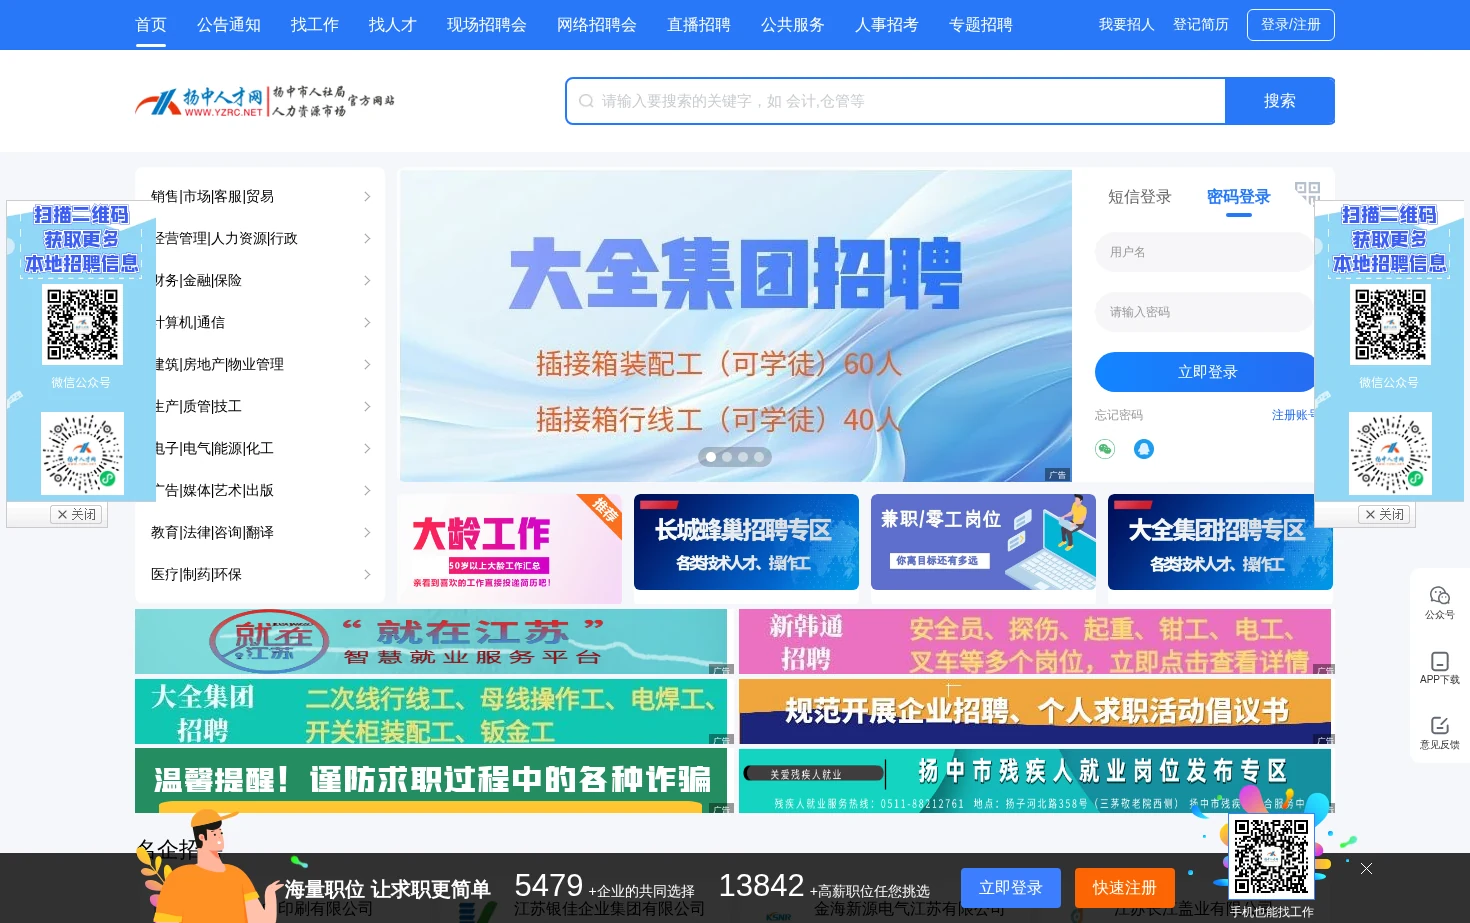Focus the 用户名 input field
1470x923 pixels.
pyautogui.click(x=1204, y=252)
